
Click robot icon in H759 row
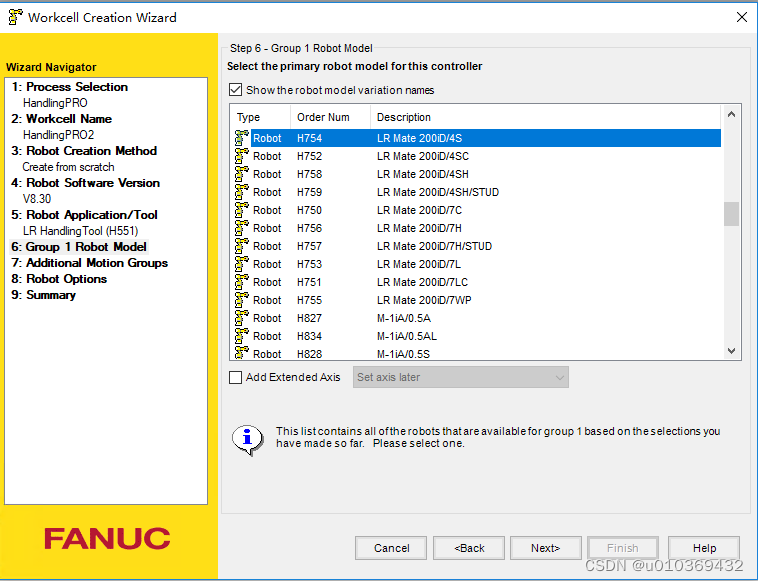(242, 192)
